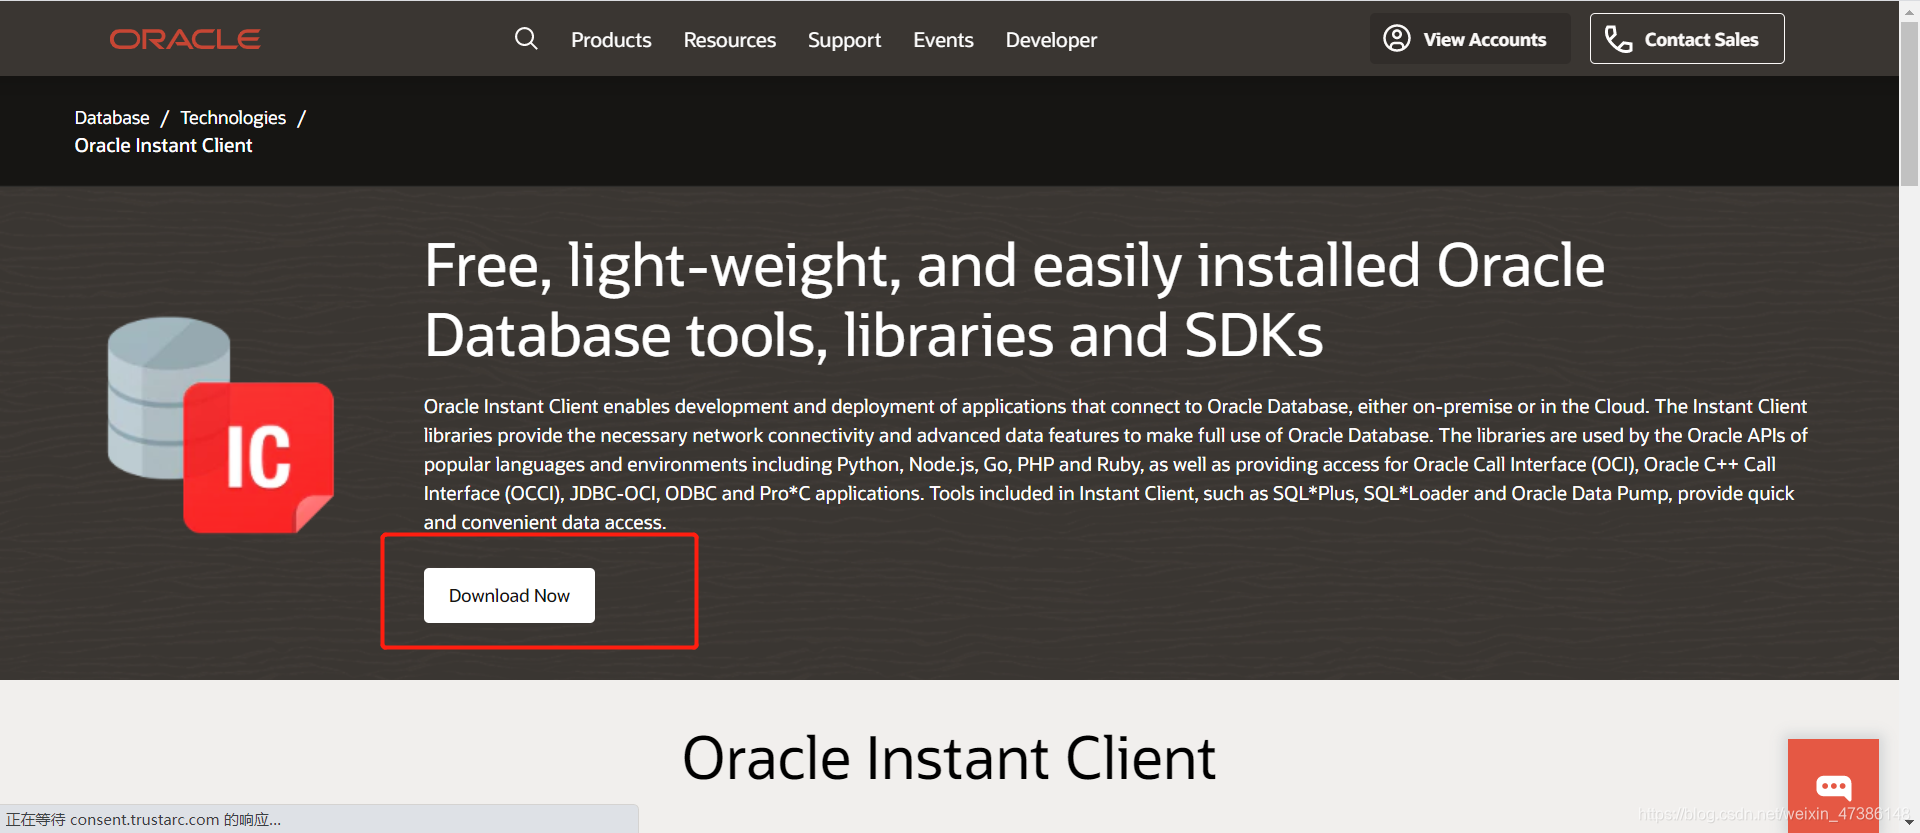Image resolution: width=1920 pixels, height=833 pixels.
Task: Go to the Database breadcrumb link
Action: tap(112, 118)
